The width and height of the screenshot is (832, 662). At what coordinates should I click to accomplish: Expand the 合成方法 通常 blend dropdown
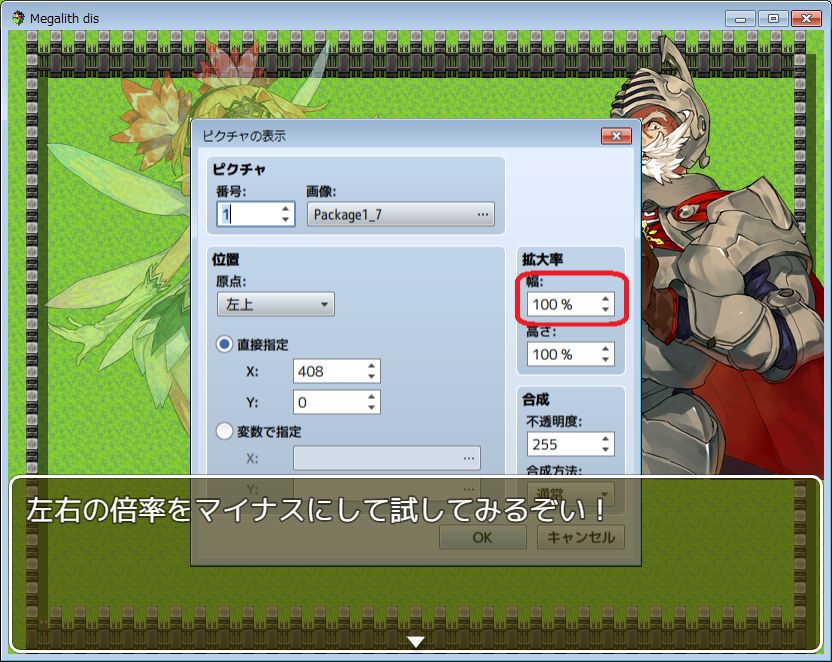tap(570, 493)
